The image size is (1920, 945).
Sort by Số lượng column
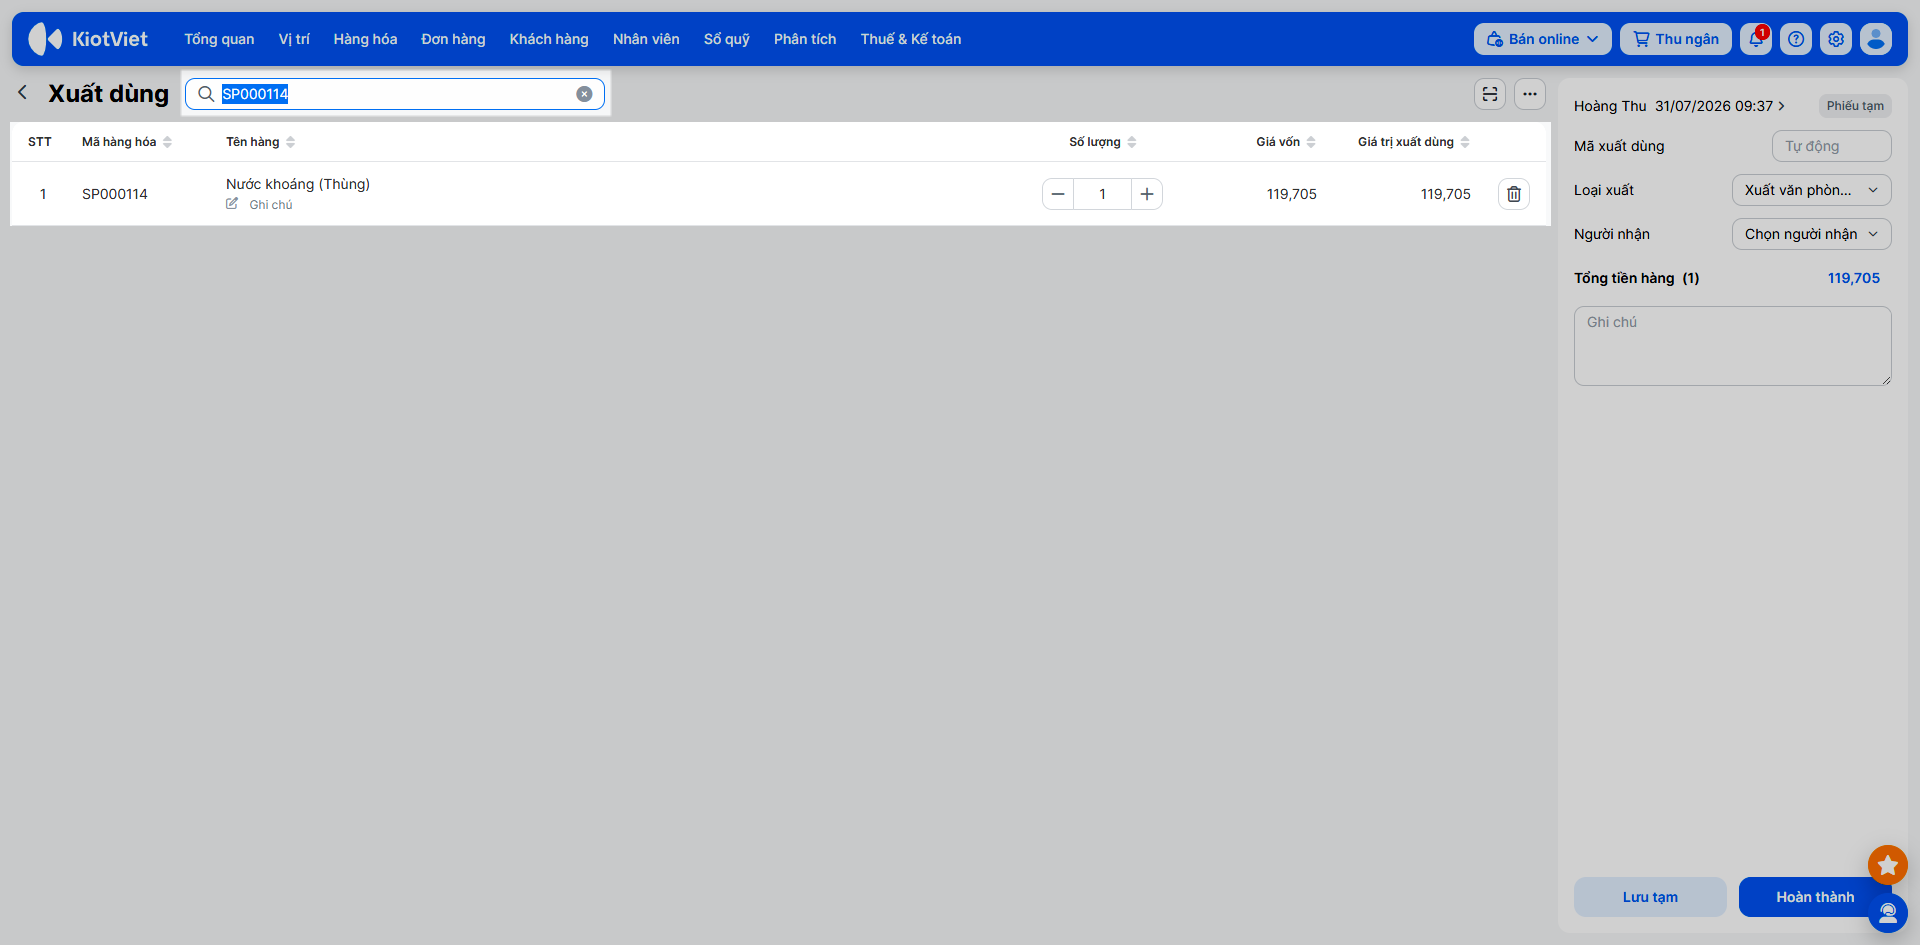[x=1103, y=142]
